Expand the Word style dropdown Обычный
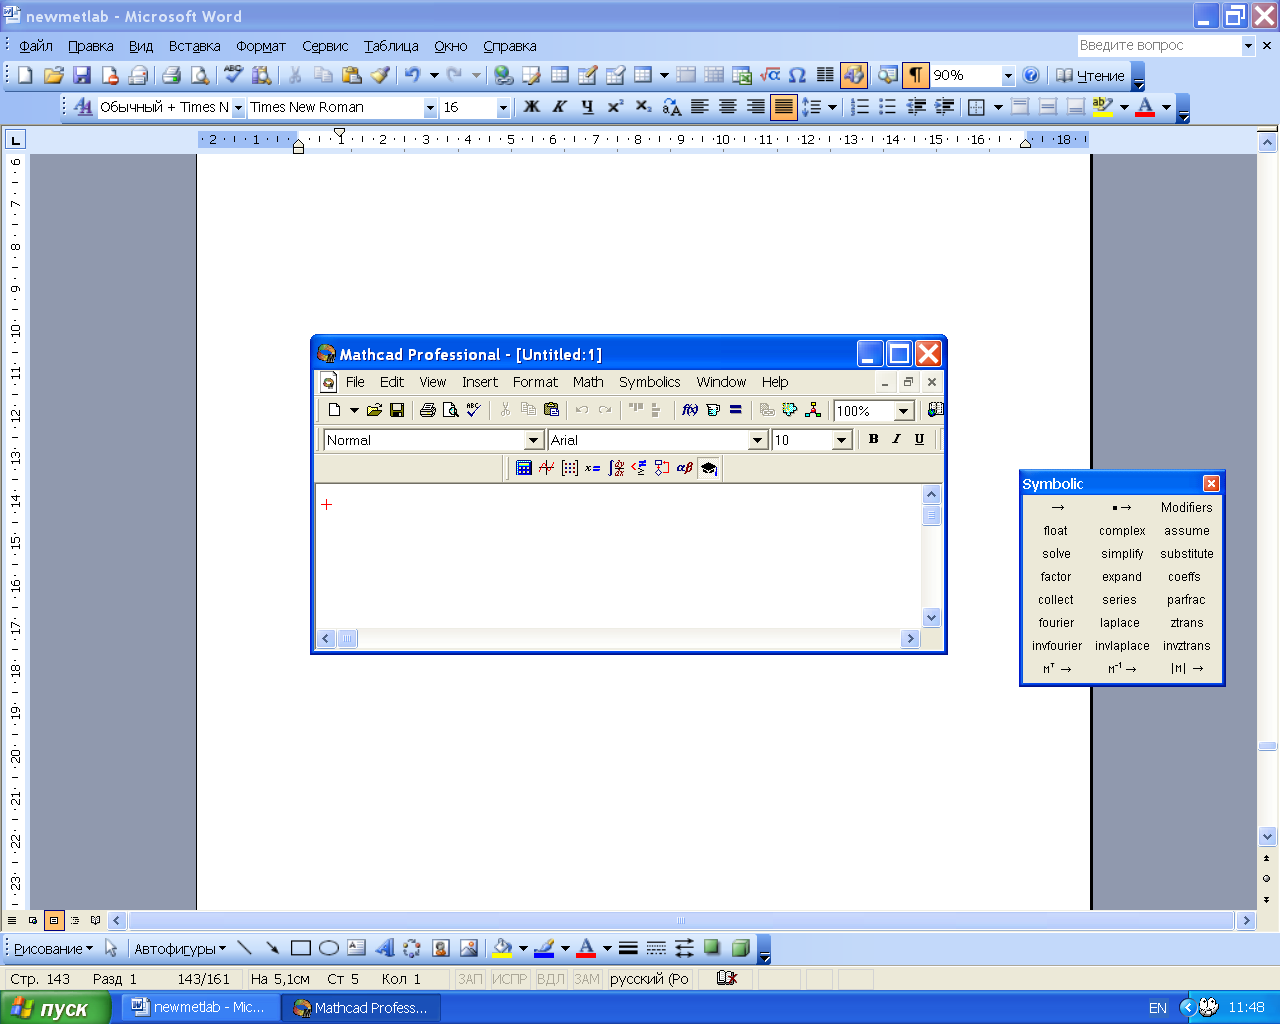The image size is (1280, 1024). click(238, 107)
